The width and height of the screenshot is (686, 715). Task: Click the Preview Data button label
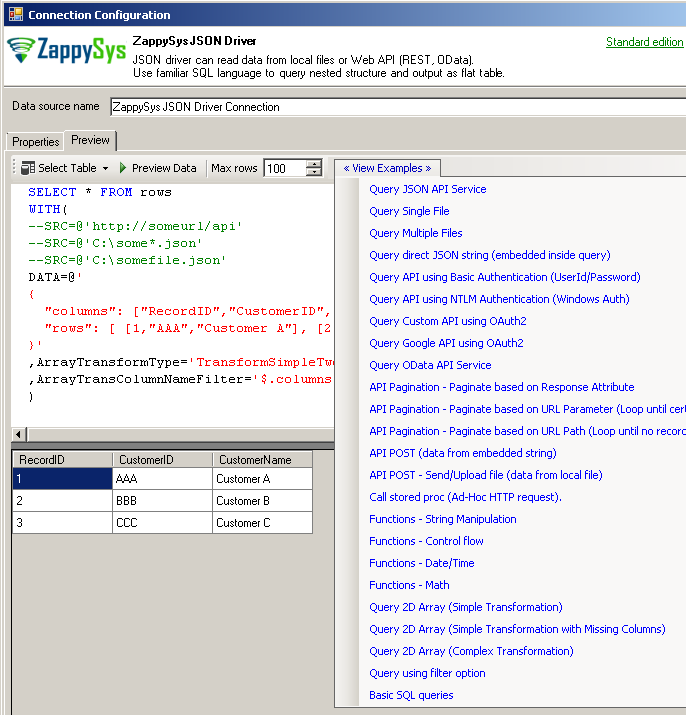click(164, 168)
